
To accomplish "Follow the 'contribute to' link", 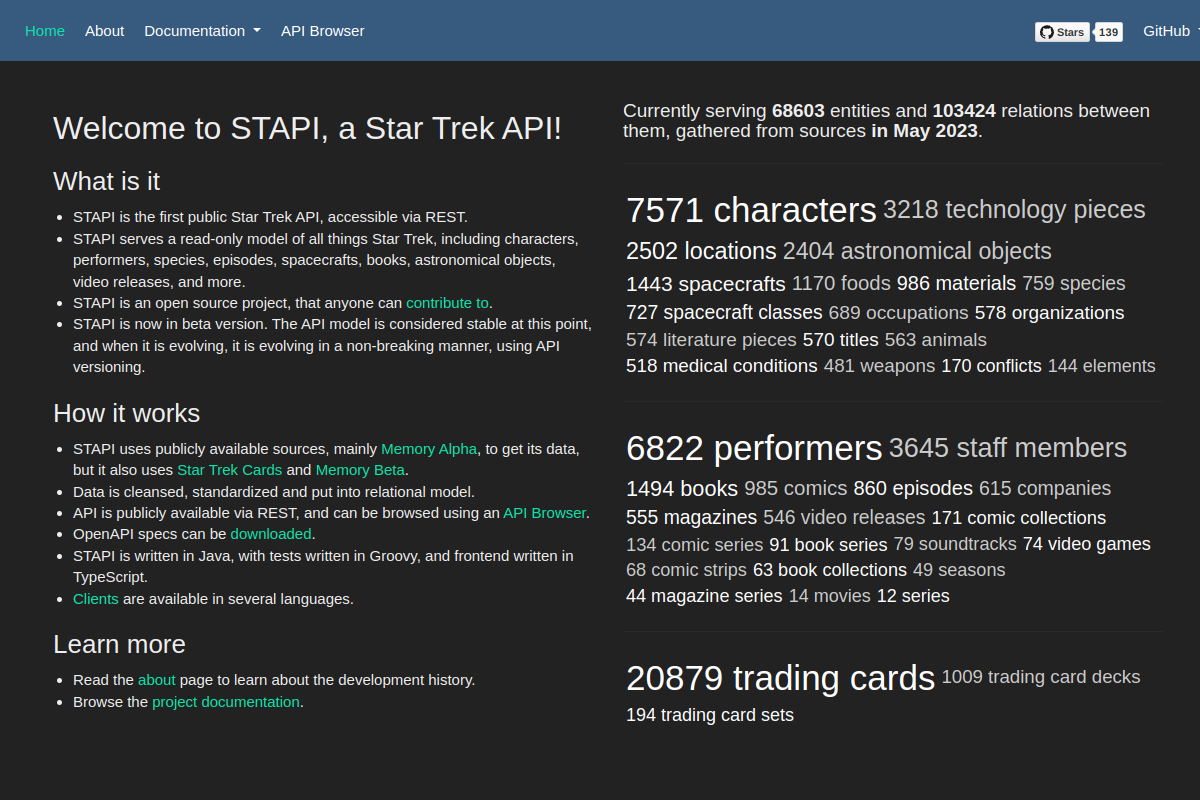I will (x=447, y=302).
